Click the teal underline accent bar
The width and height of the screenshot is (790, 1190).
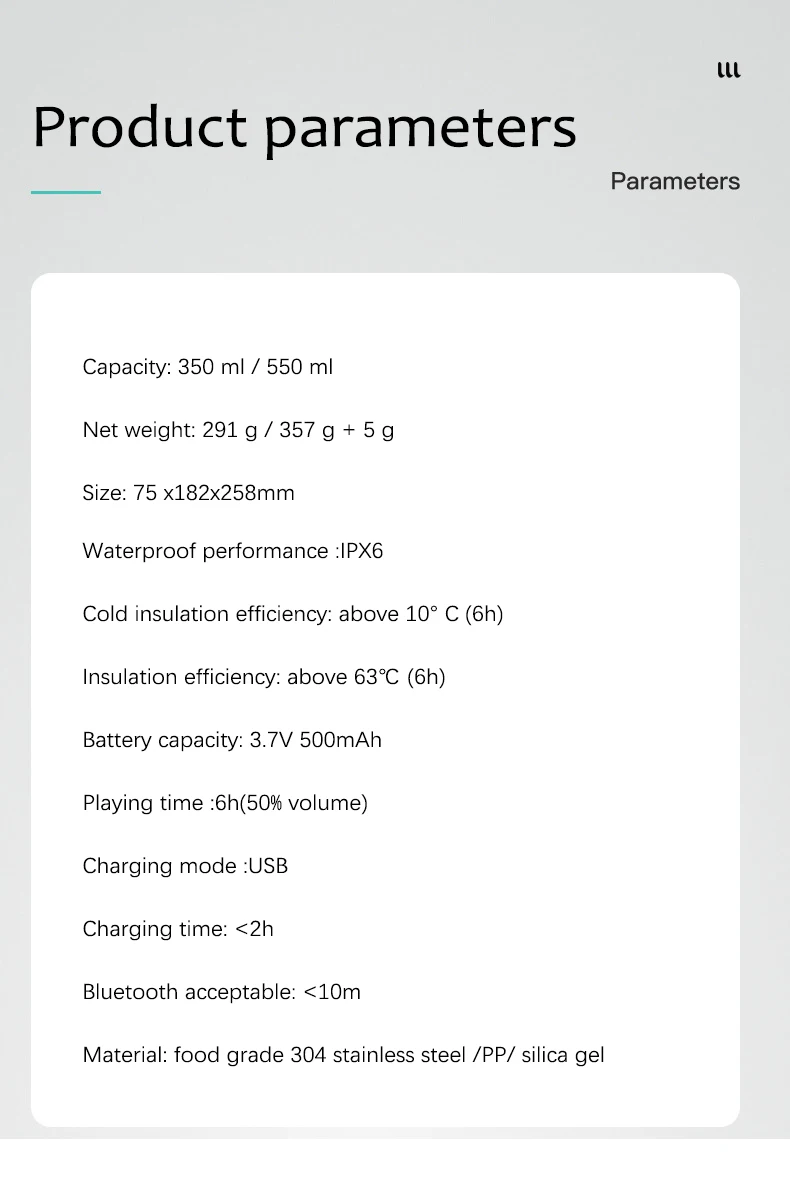[66, 192]
